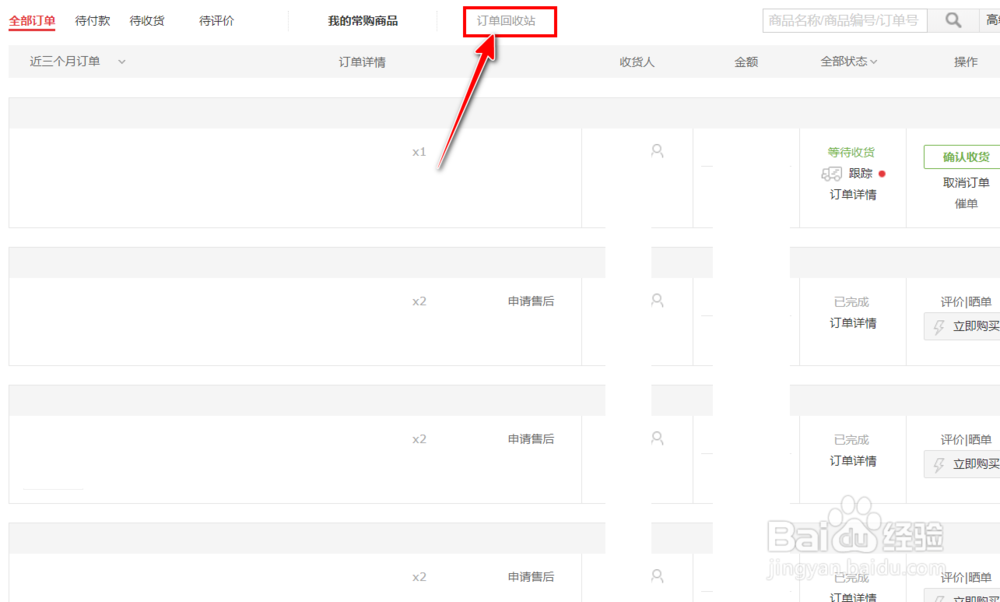
Task: Click recipient person icon in first completed order
Action: 657,300
